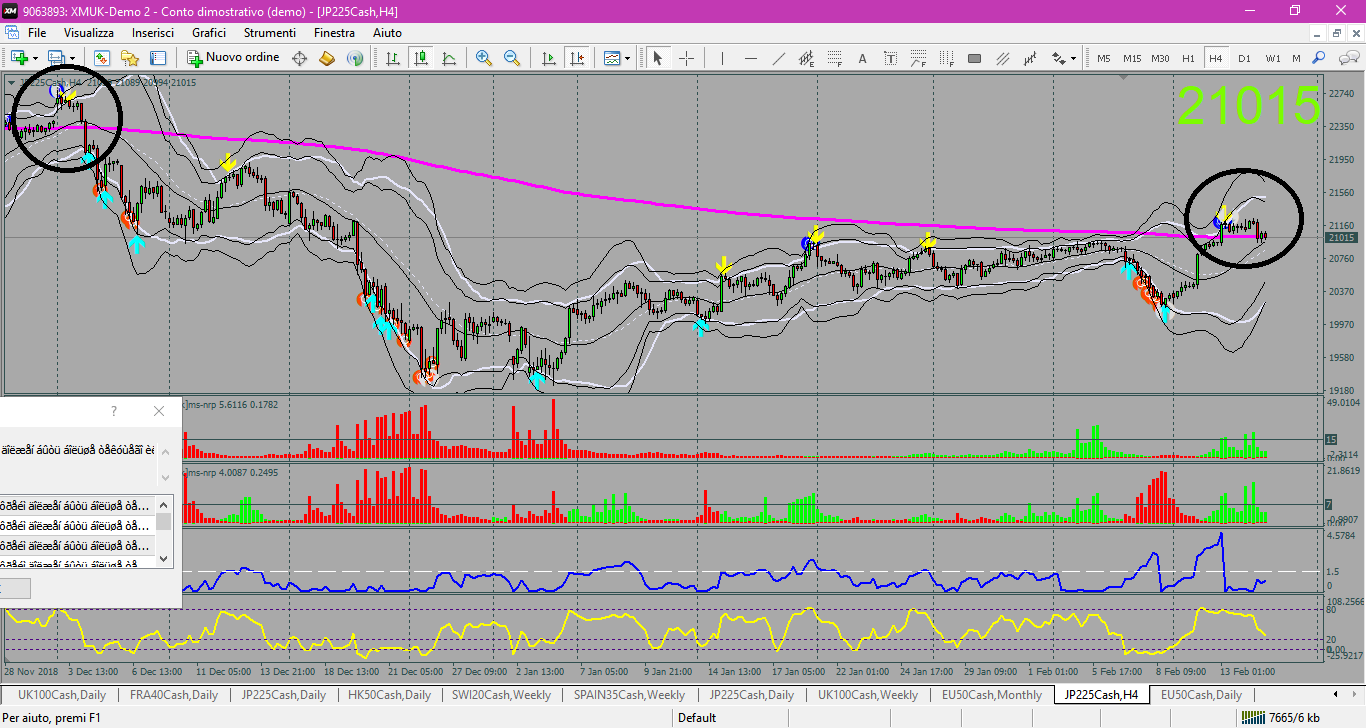The height and width of the screenshot is (728, 1366).
Task: Zoom out of the chart
Action: pos(512,58)
